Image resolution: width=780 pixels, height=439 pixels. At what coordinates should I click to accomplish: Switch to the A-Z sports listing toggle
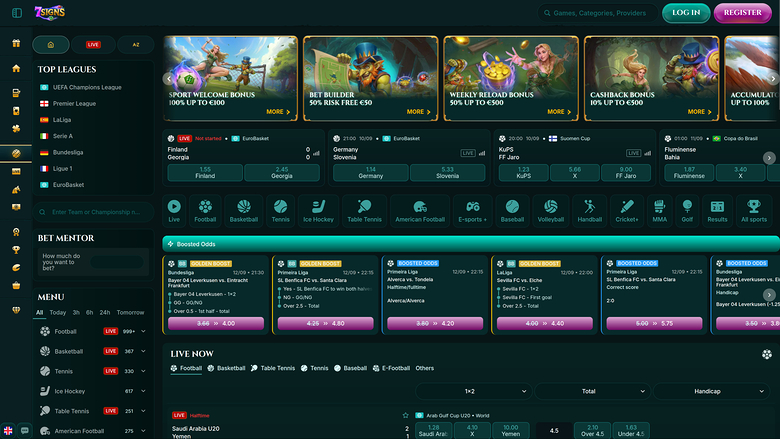(x=135, y=45)
